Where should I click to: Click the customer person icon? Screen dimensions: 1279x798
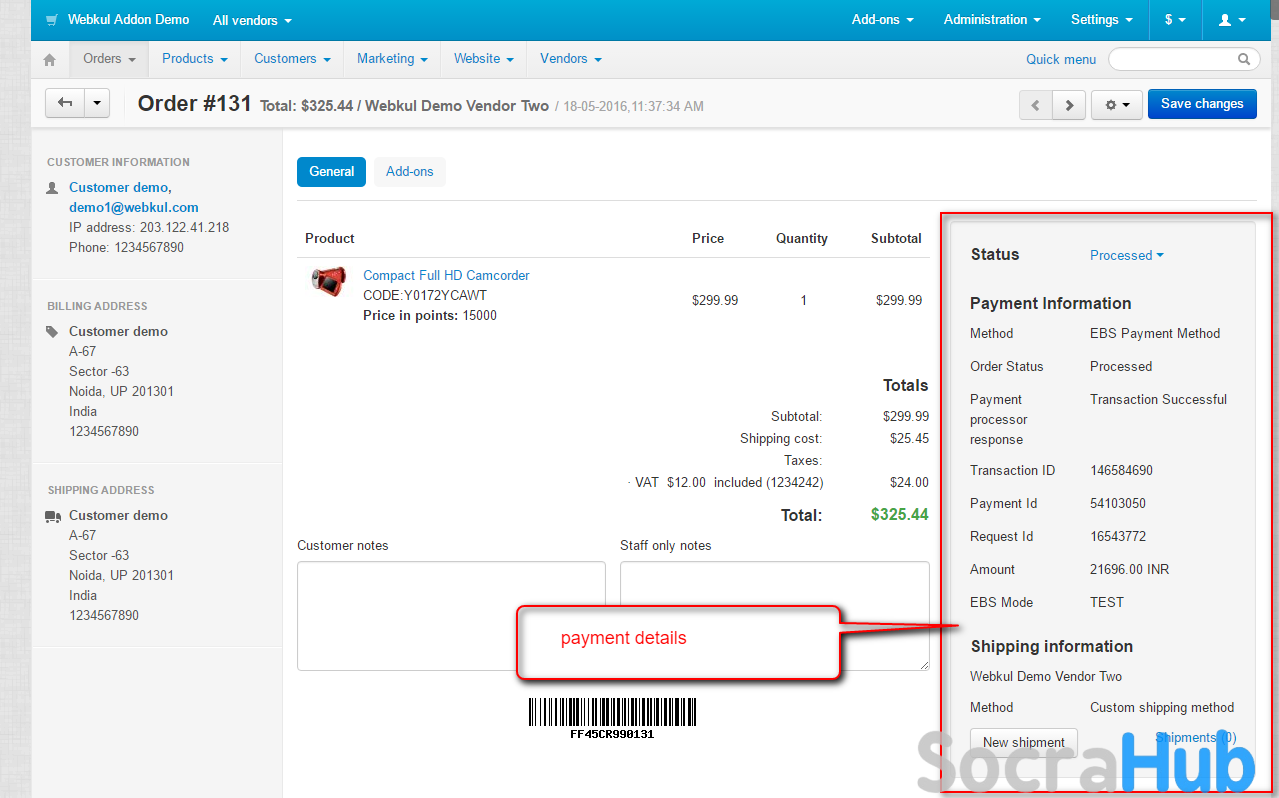(53, 187)
